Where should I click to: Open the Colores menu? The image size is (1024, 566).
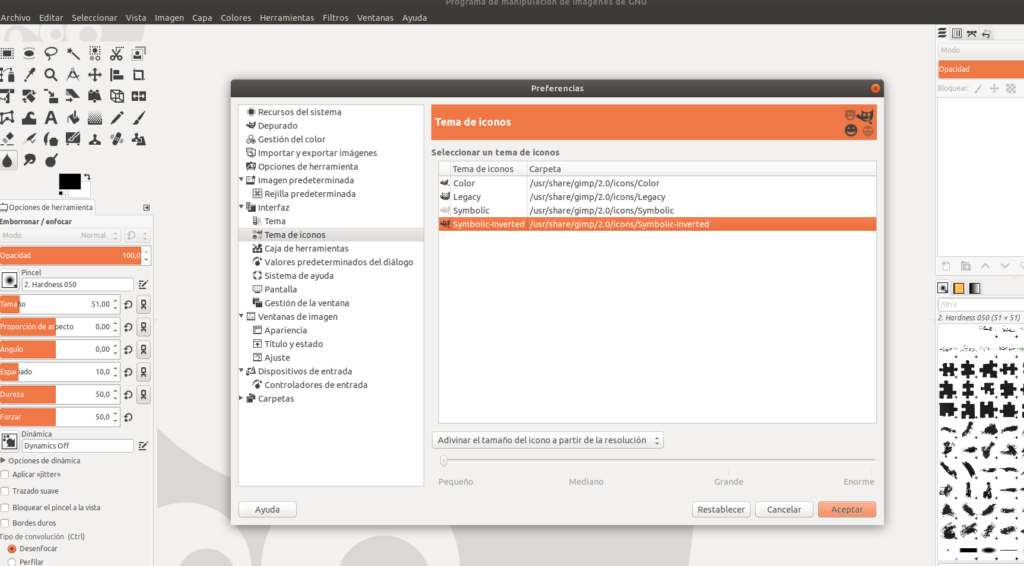(236, 18)
